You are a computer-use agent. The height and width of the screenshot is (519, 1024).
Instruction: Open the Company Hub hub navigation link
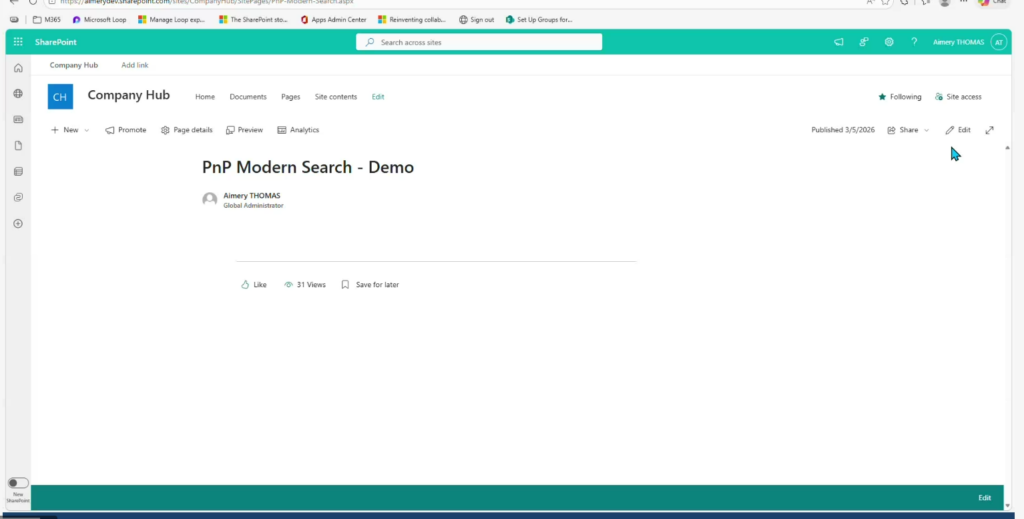(x=74, y=65)
